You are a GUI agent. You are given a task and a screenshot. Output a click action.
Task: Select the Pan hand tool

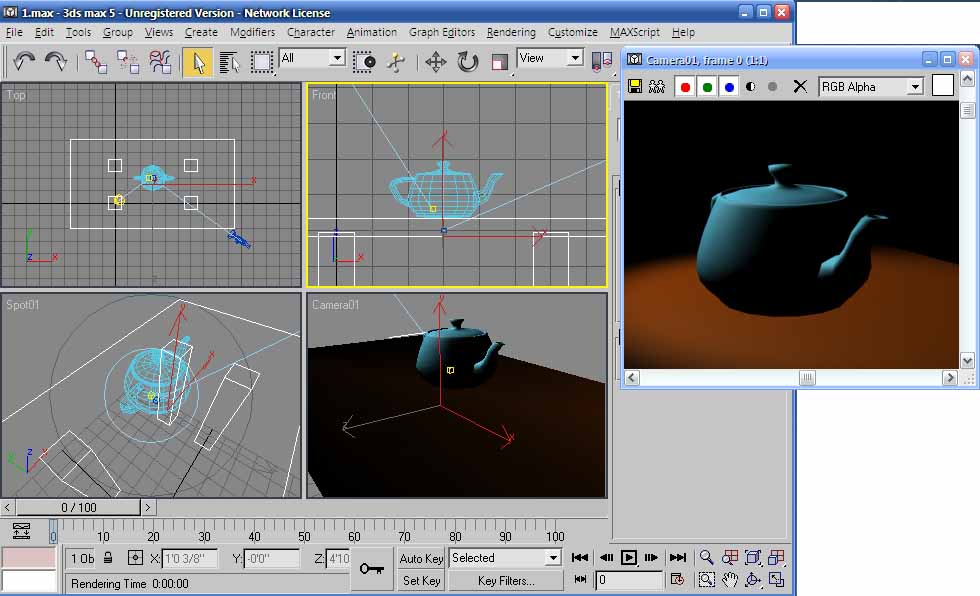pyautogui.click(x=729, y=580)
